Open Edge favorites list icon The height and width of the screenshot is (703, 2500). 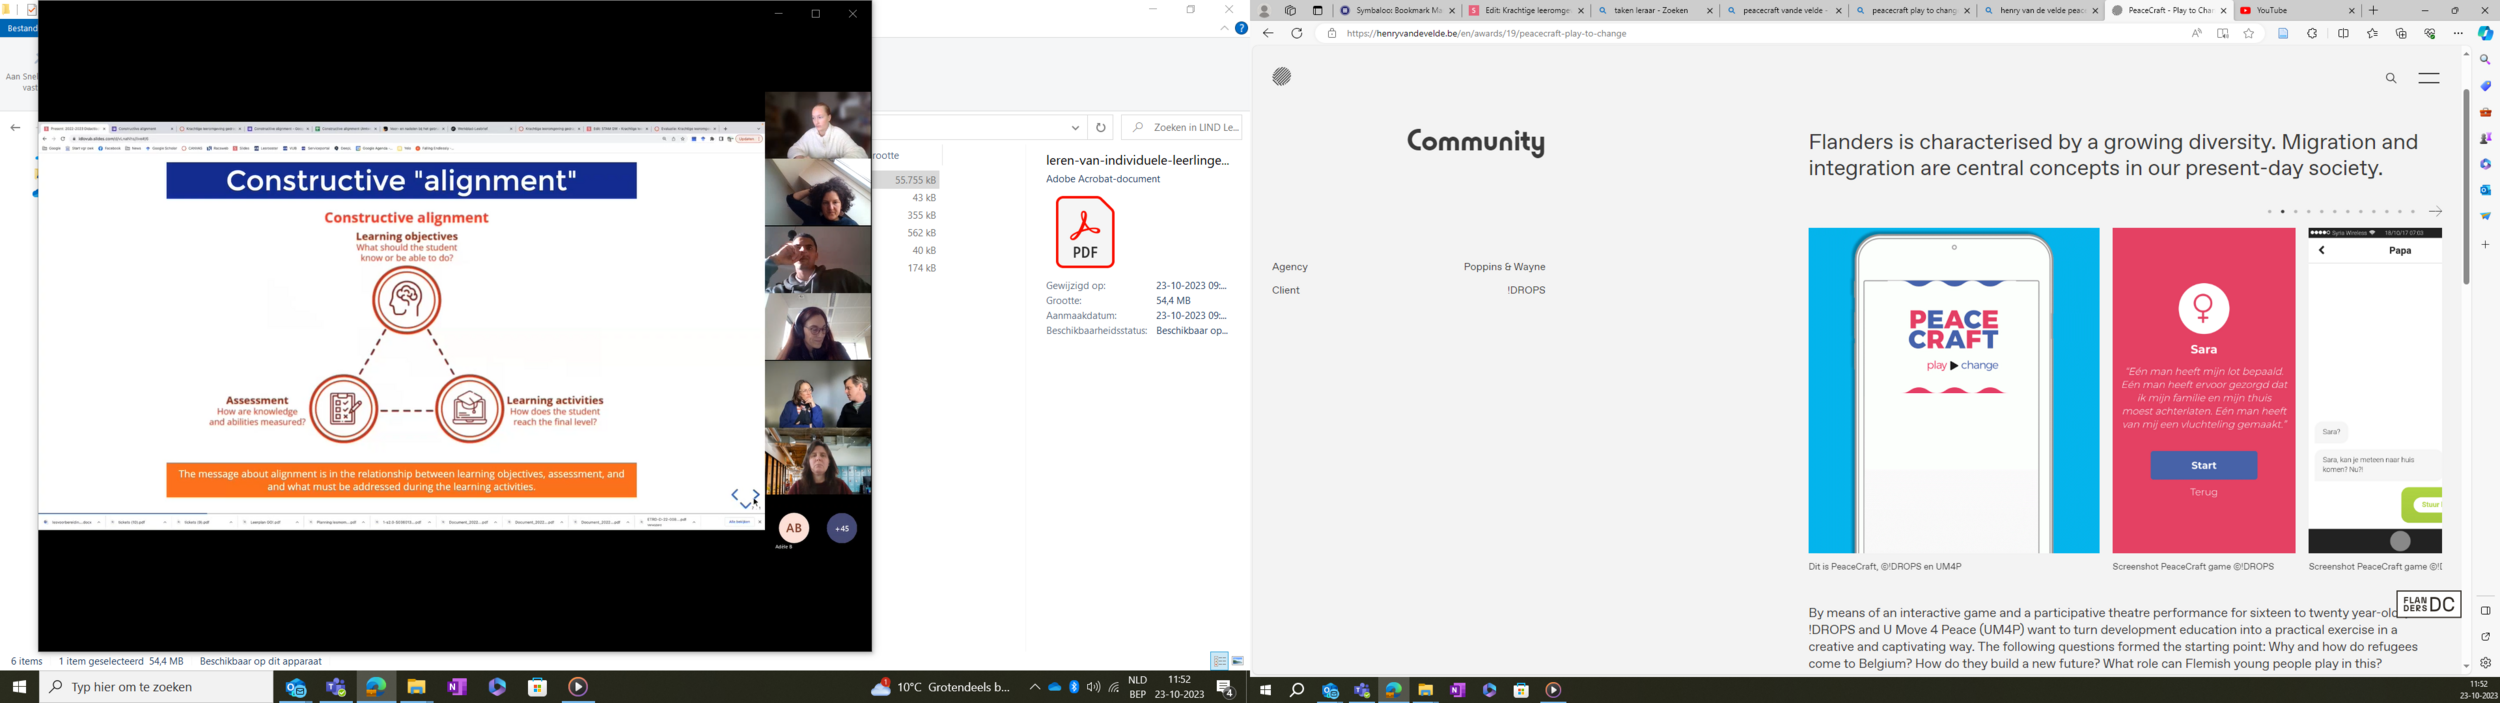point(2372,34)
